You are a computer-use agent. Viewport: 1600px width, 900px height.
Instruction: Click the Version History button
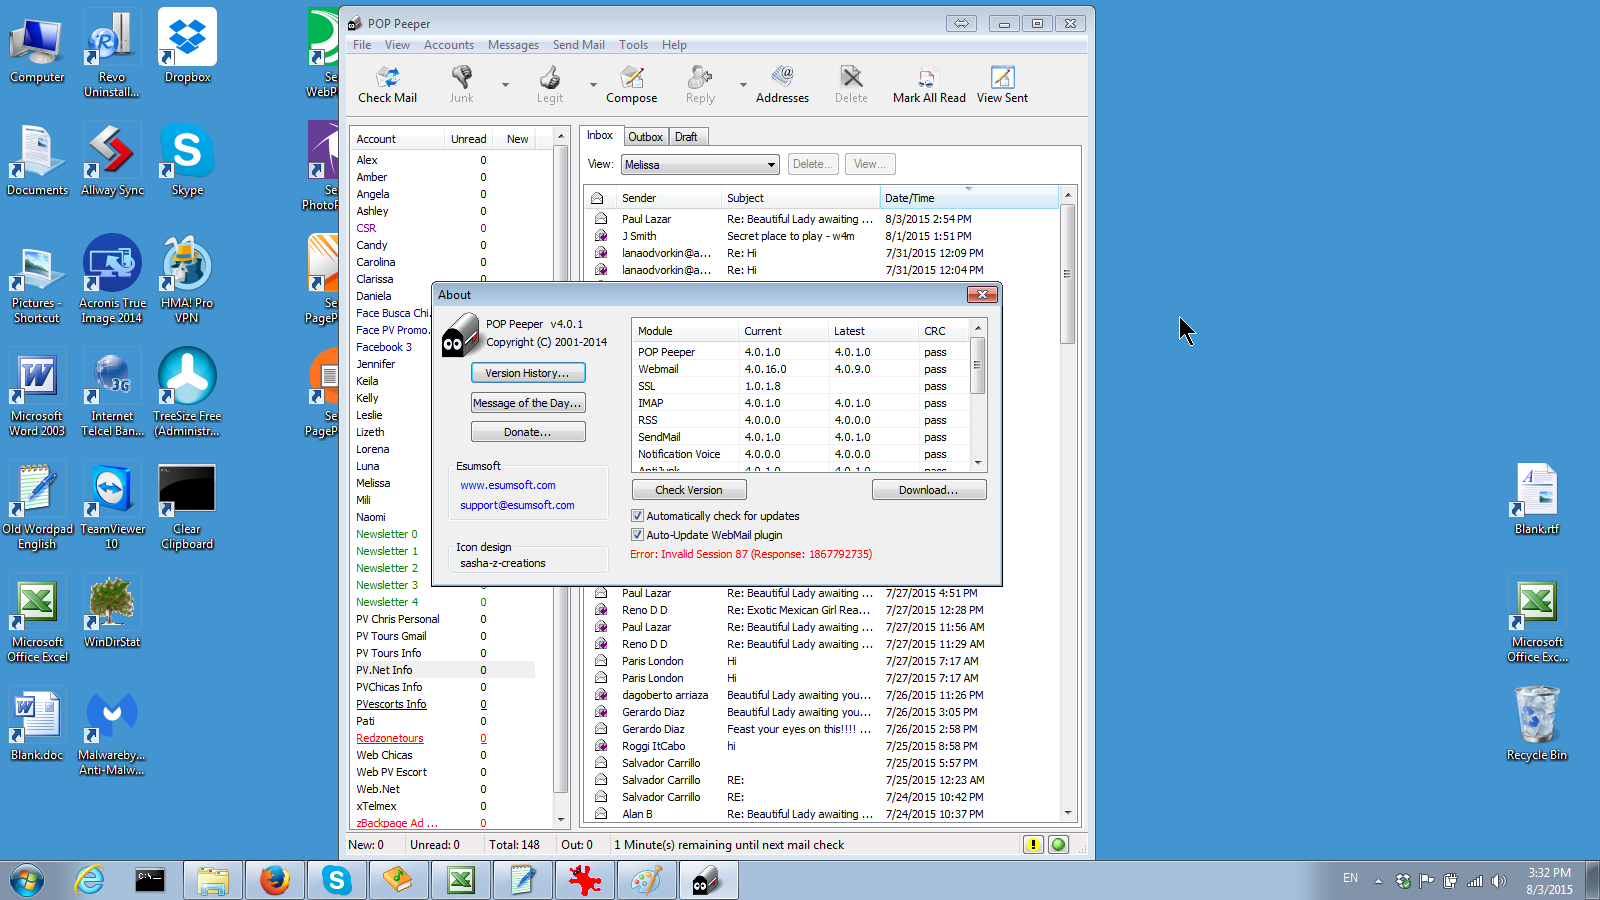click(528, 373)
